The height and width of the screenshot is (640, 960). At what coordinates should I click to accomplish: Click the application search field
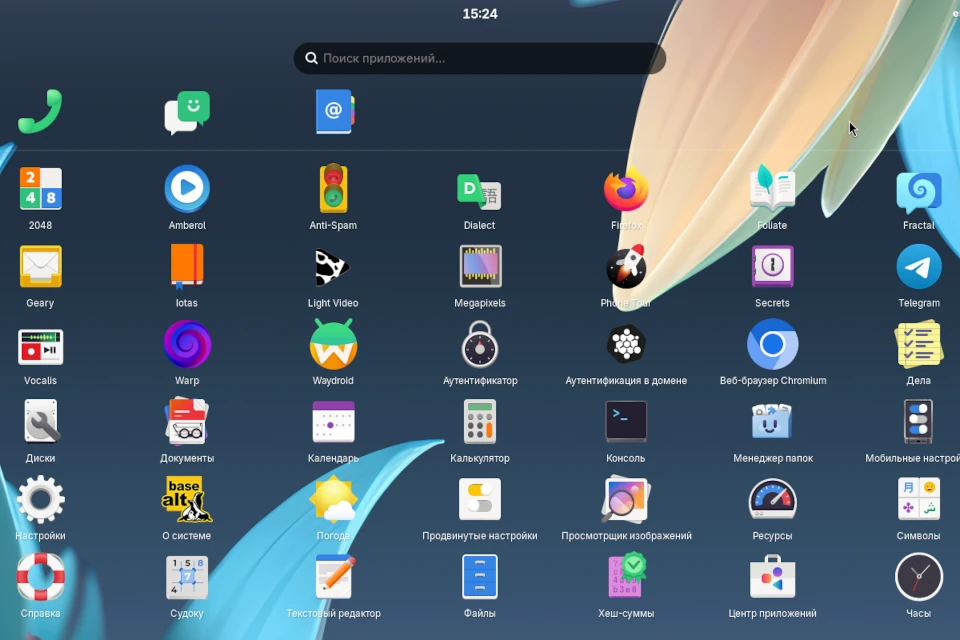coord(480,58)
